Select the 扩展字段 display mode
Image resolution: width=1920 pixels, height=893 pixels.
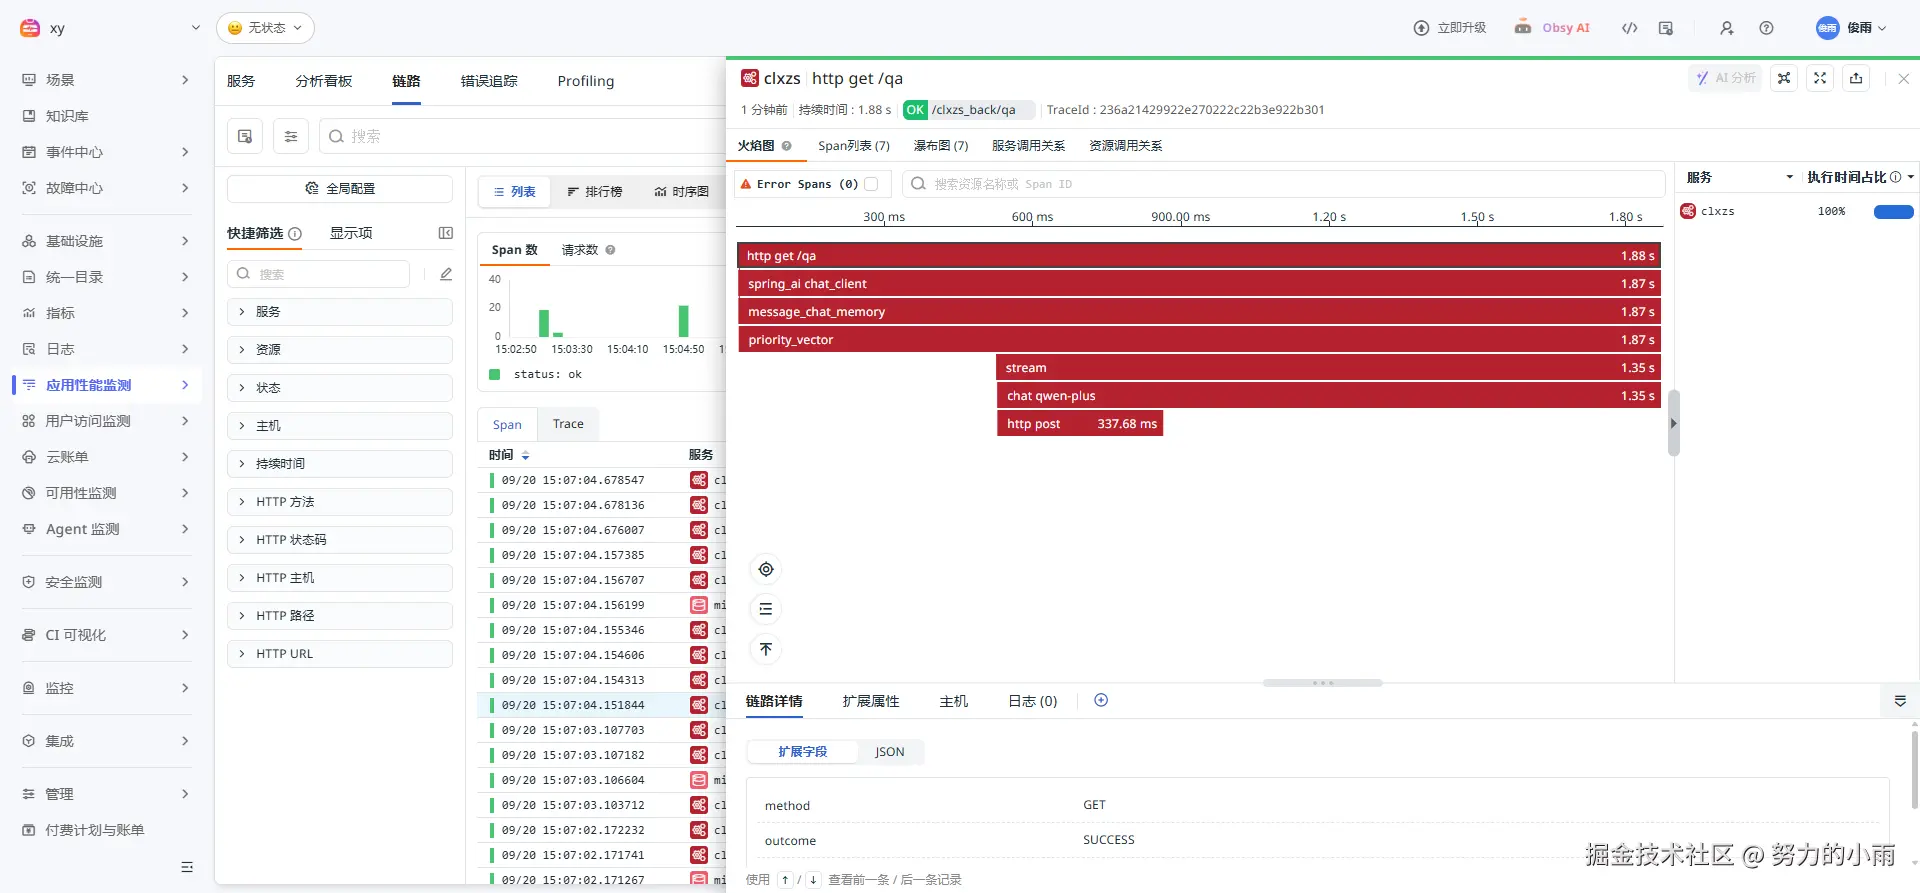(x=803, y=752)
